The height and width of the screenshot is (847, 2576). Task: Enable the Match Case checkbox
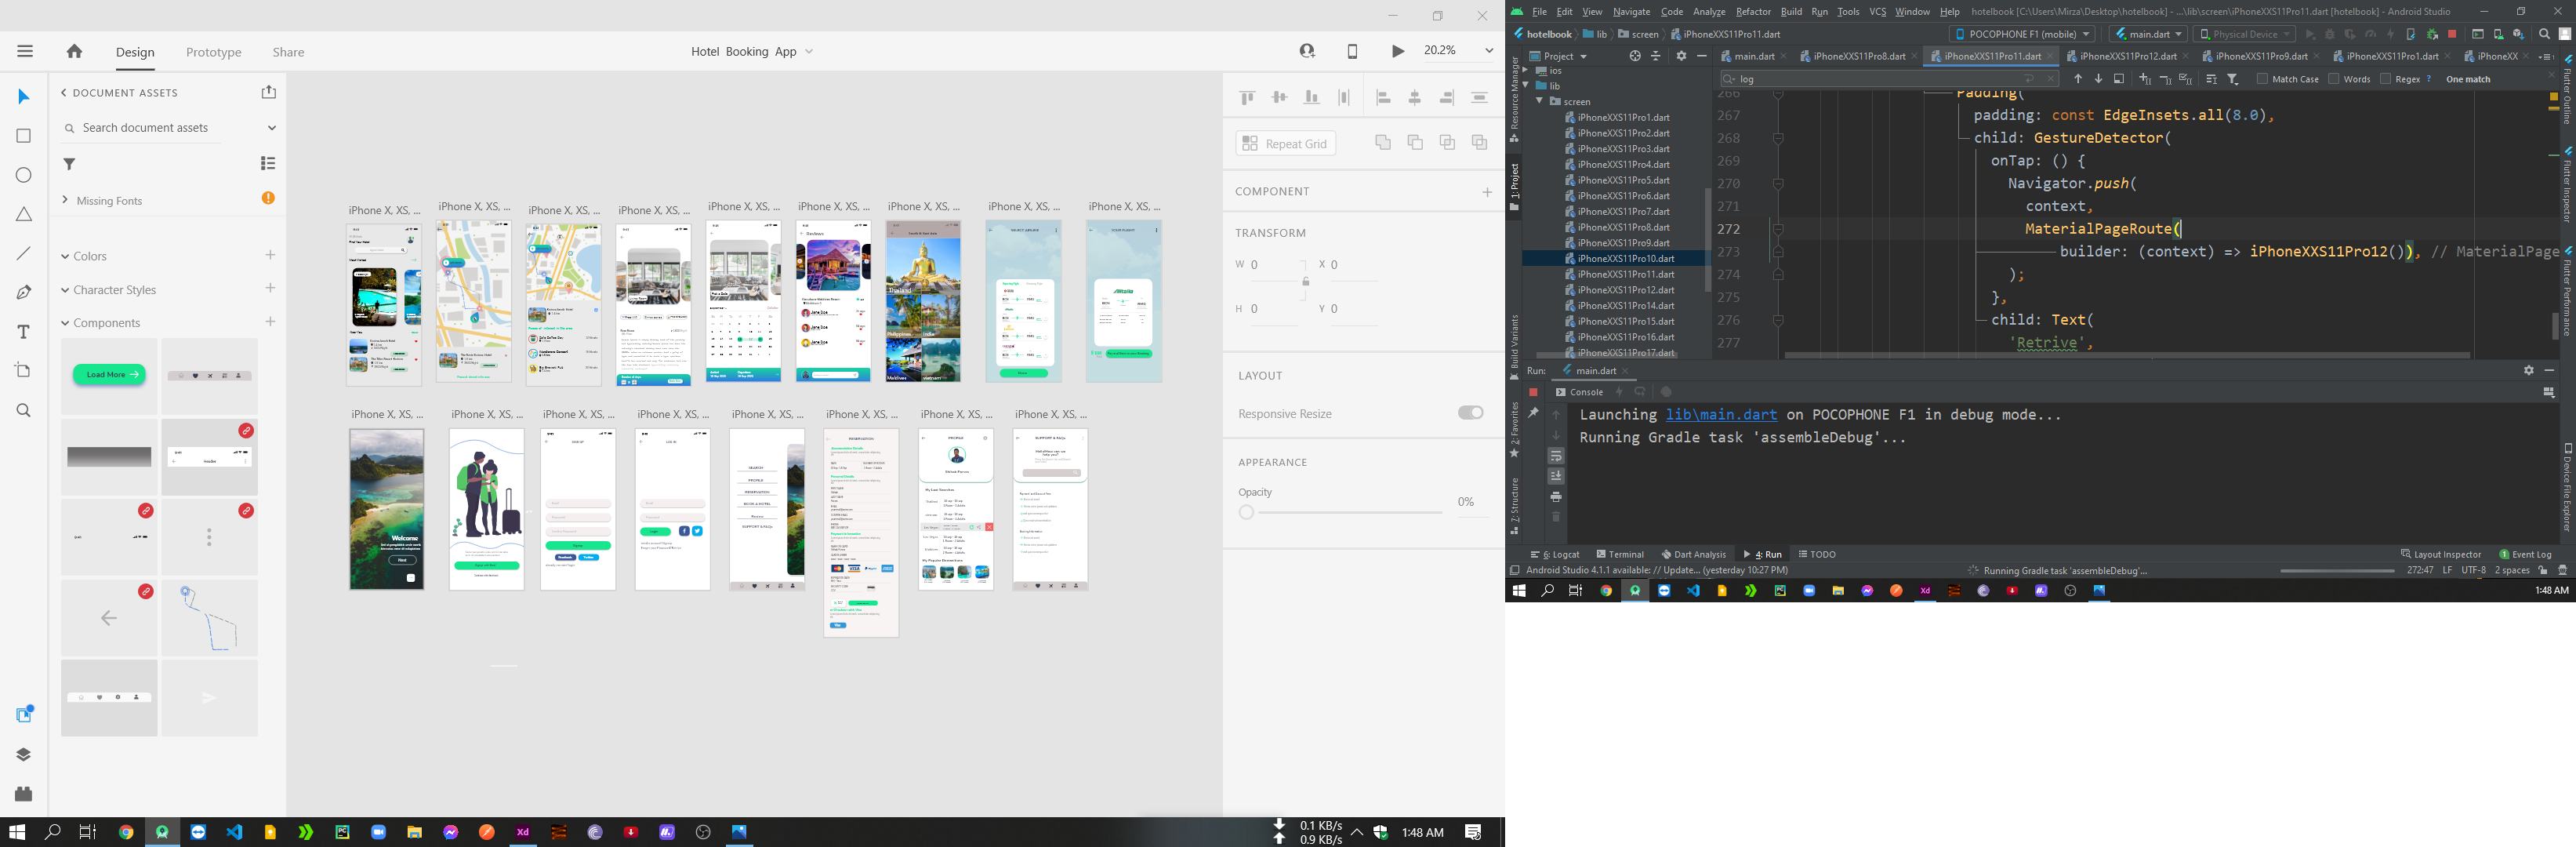[x=2262, y=79]
